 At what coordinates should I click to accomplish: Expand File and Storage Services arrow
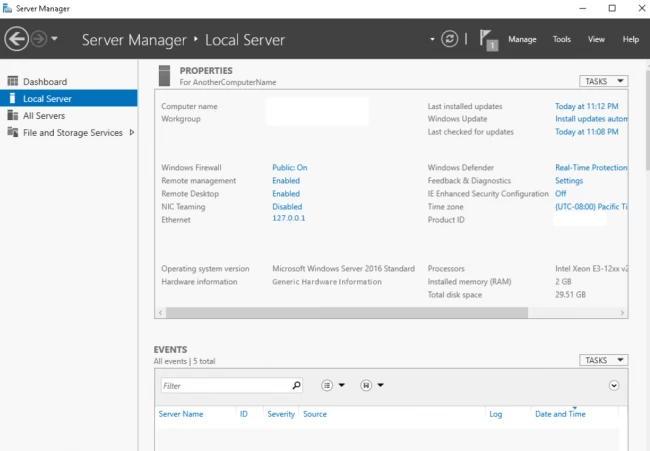click(132, 132)
